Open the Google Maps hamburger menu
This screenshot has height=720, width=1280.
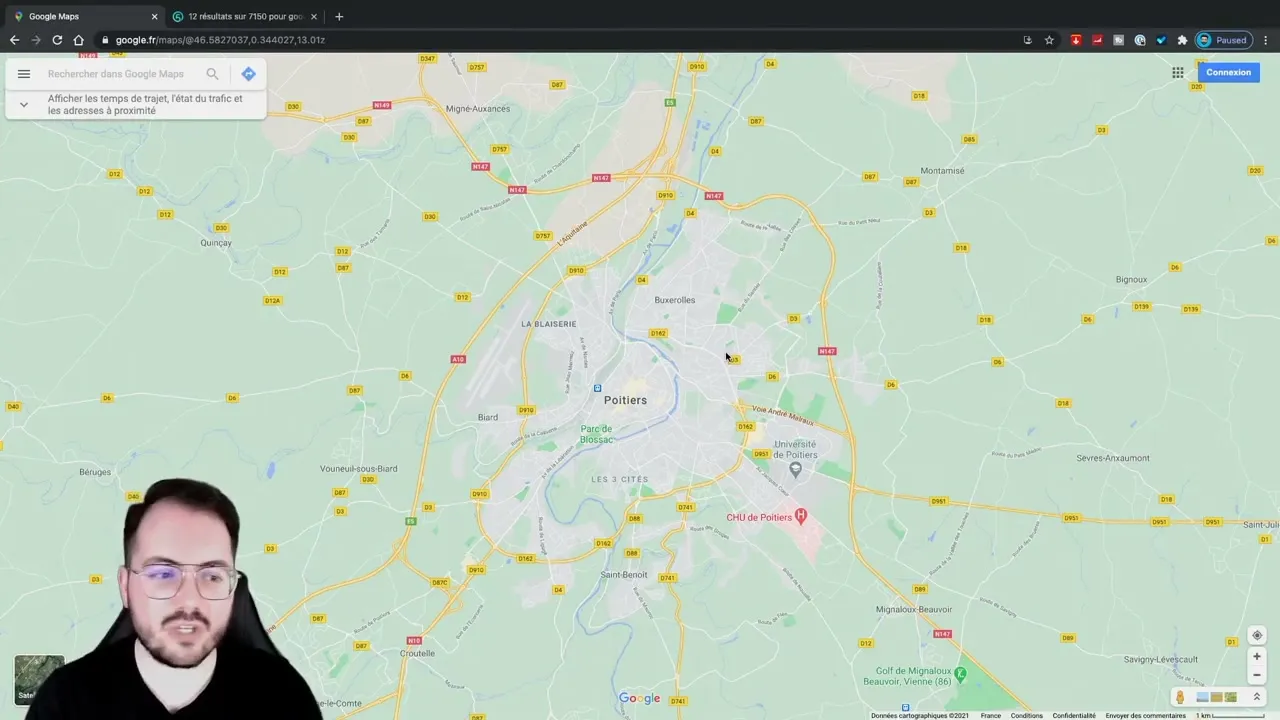pyautogui.click(x=24, y=73)
